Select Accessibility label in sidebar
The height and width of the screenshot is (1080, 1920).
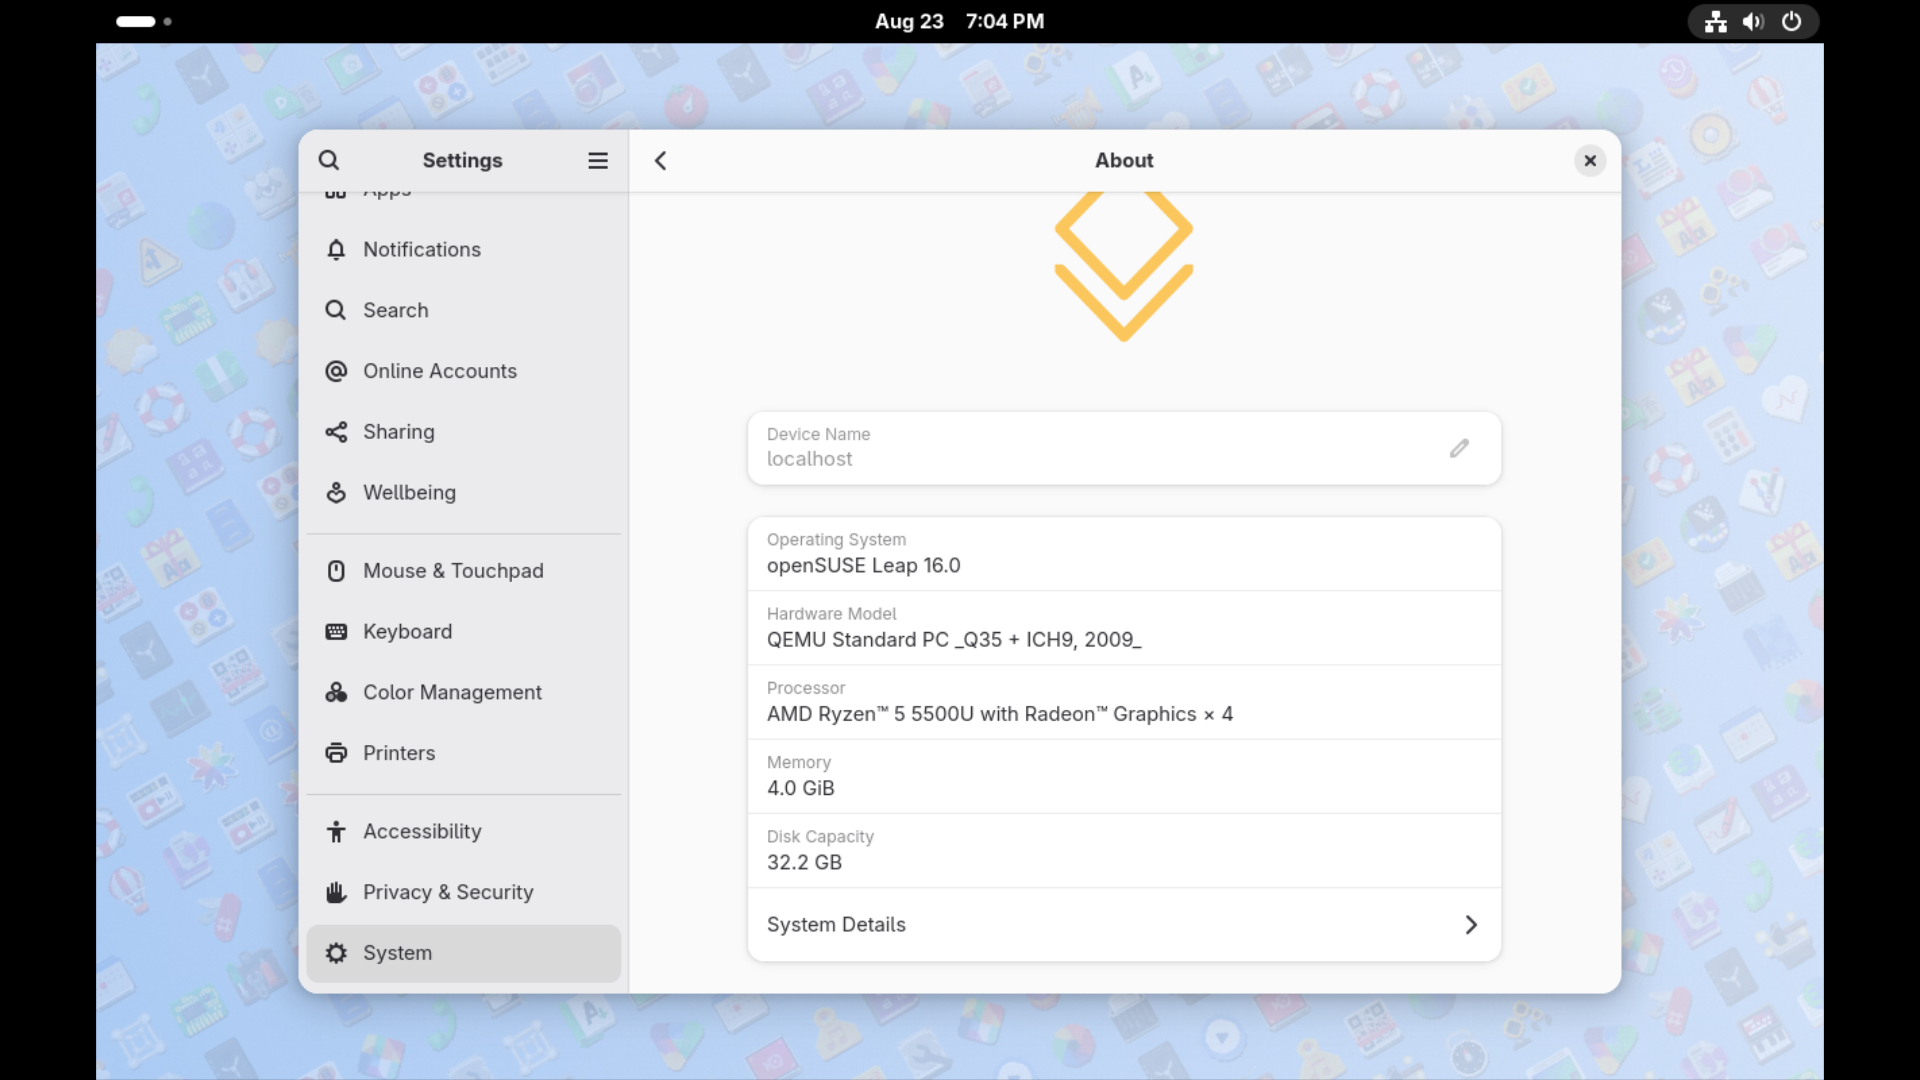[x=422, y=832]
